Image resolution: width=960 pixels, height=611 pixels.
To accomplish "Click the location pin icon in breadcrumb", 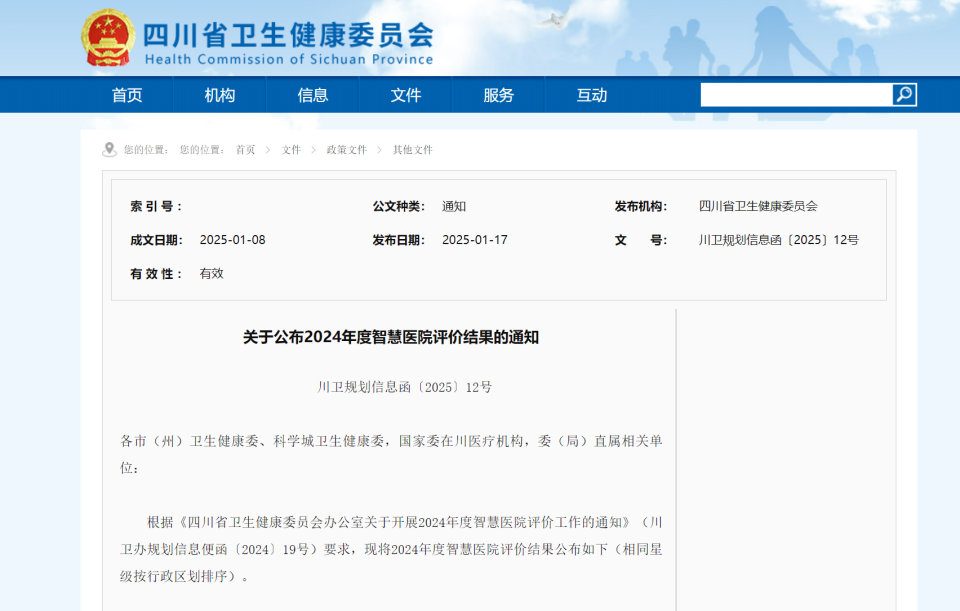I will pos(109,149).
